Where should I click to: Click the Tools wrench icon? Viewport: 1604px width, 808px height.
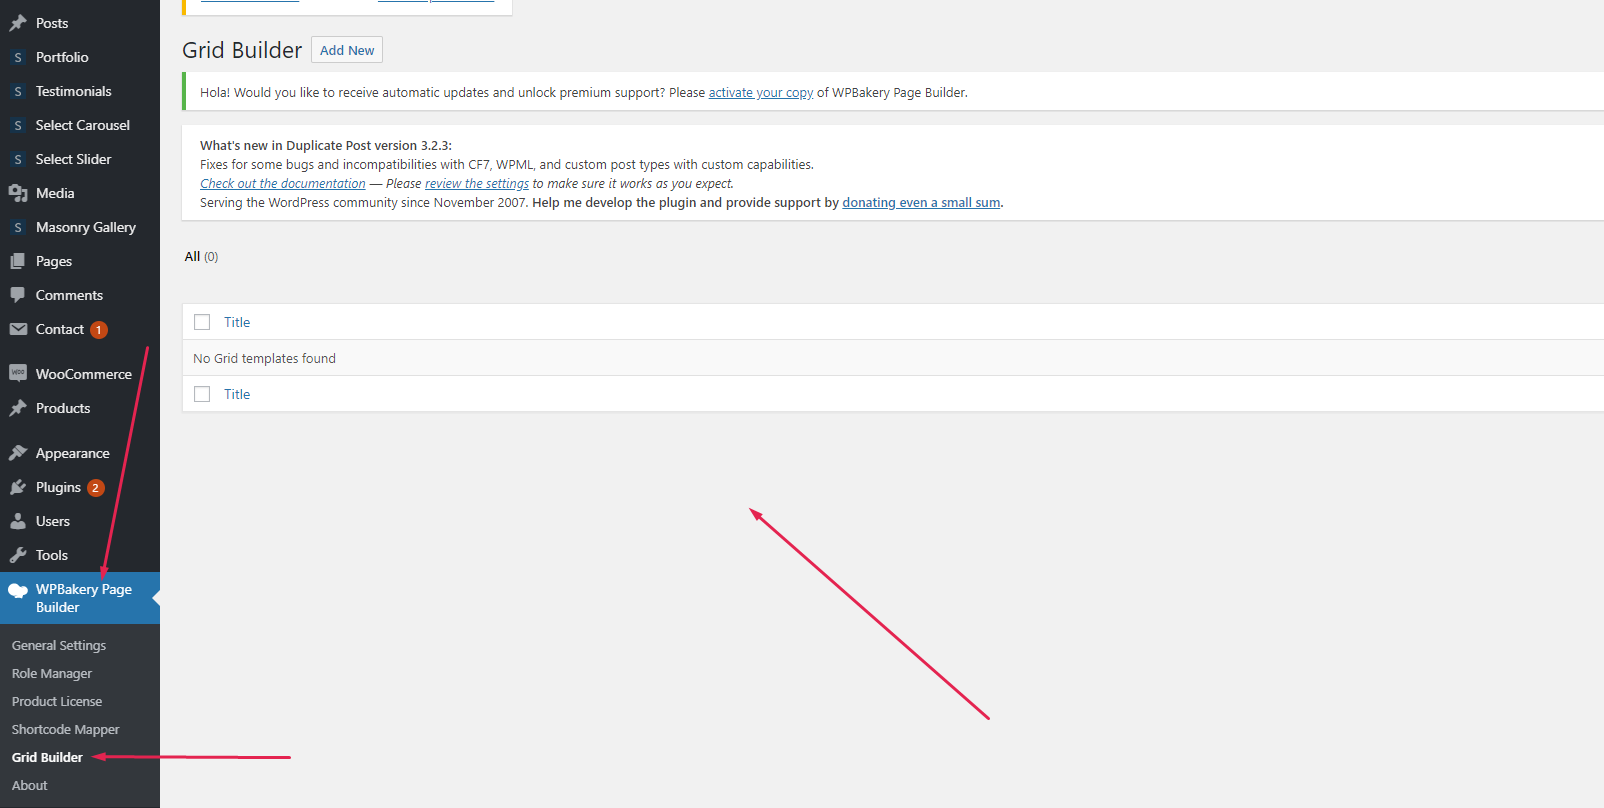18,555
